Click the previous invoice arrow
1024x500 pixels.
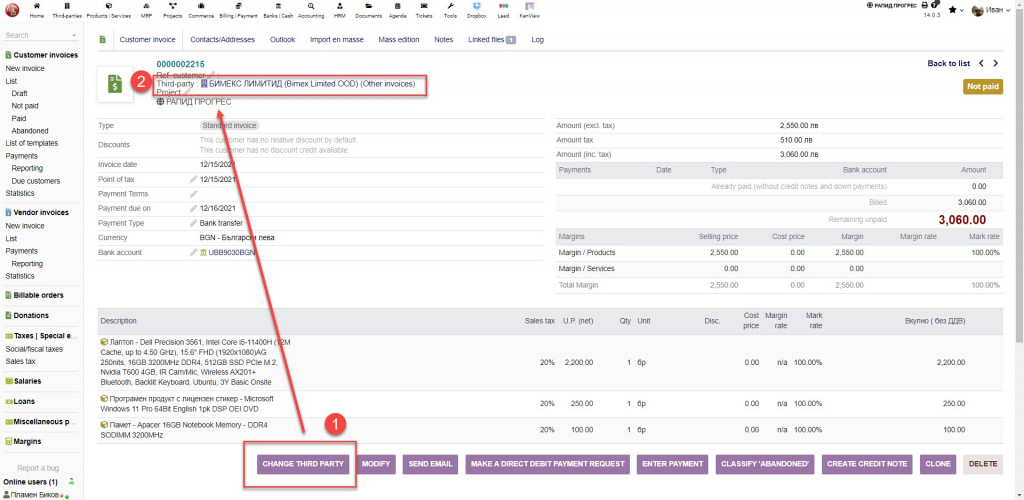981,63
